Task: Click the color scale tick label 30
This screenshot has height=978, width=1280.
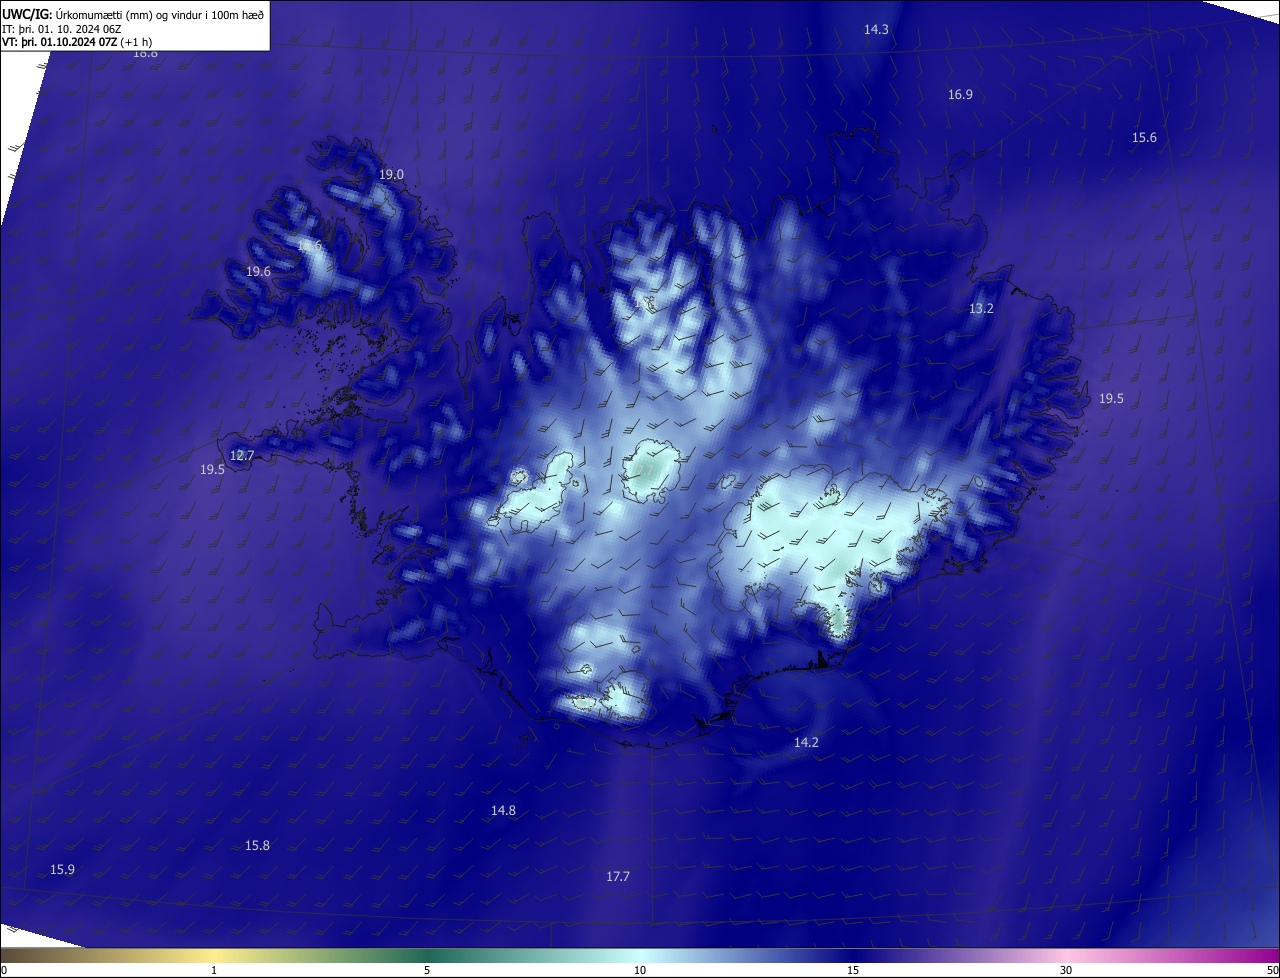Action: point(1066,970)
